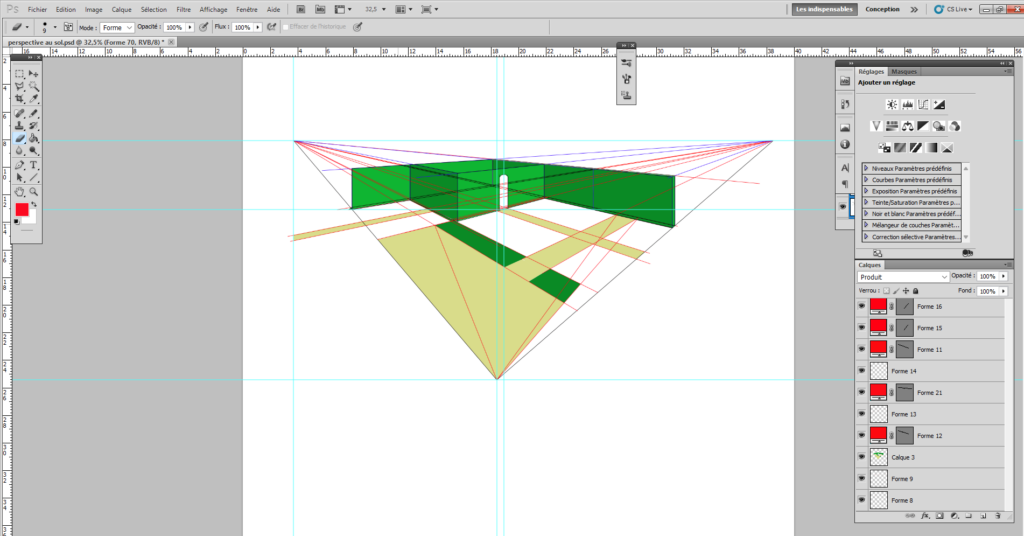The height and width of the screenshot is (536, 1024).
Task: Click the red foreground color swatch
Action: (x=22, y=210)
